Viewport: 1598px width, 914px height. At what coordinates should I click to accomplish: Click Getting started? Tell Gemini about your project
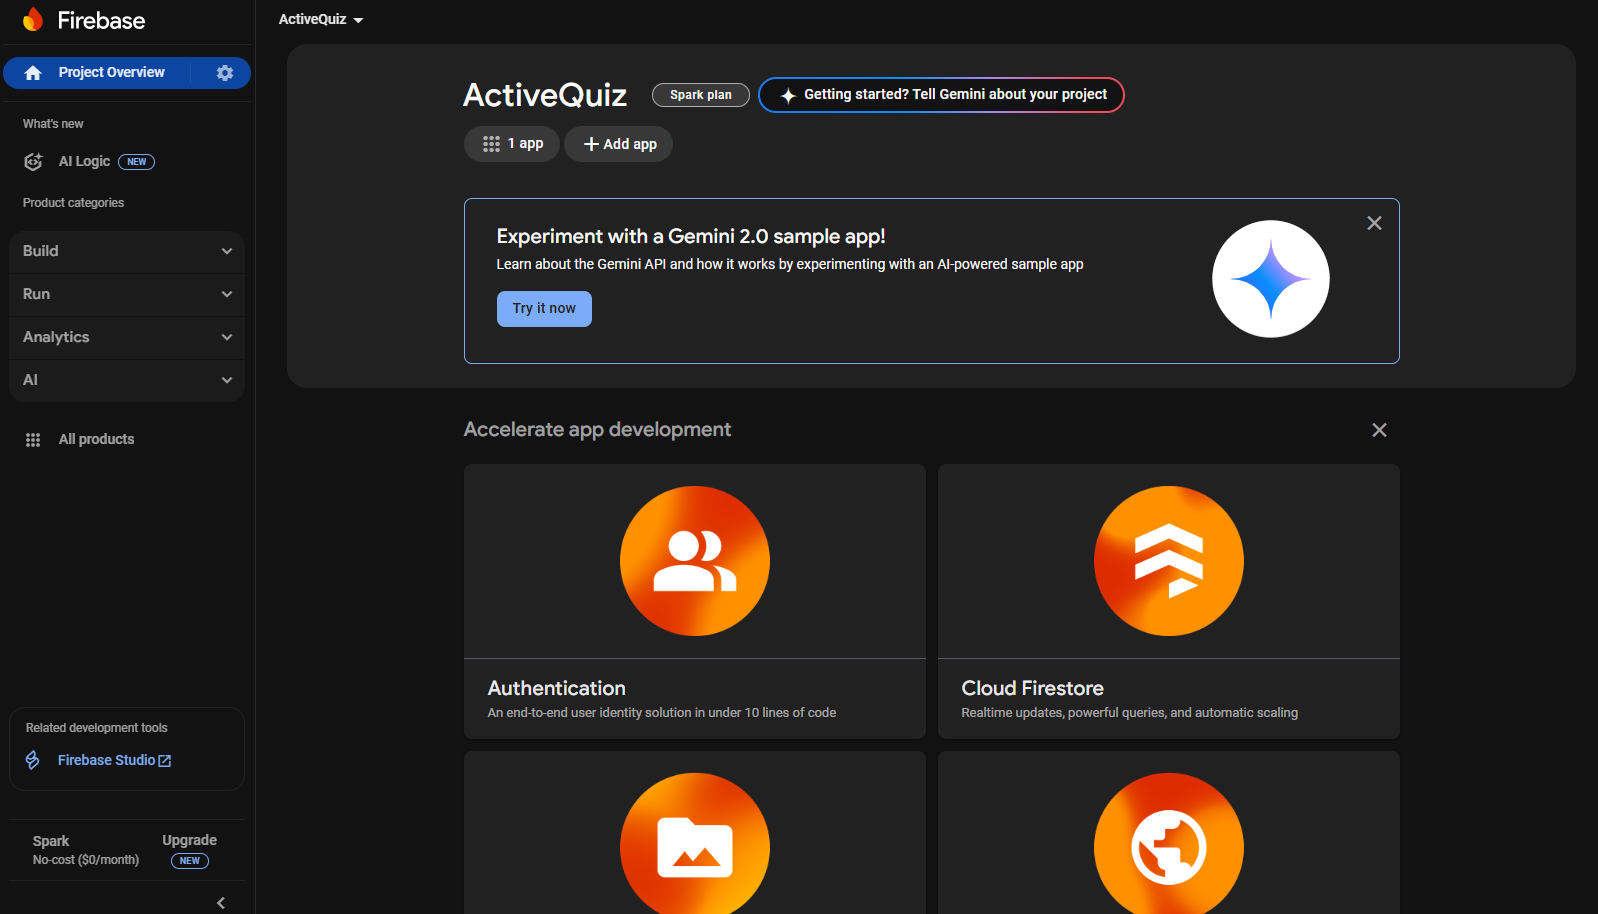pyautogui.click(x=941, y=95)
